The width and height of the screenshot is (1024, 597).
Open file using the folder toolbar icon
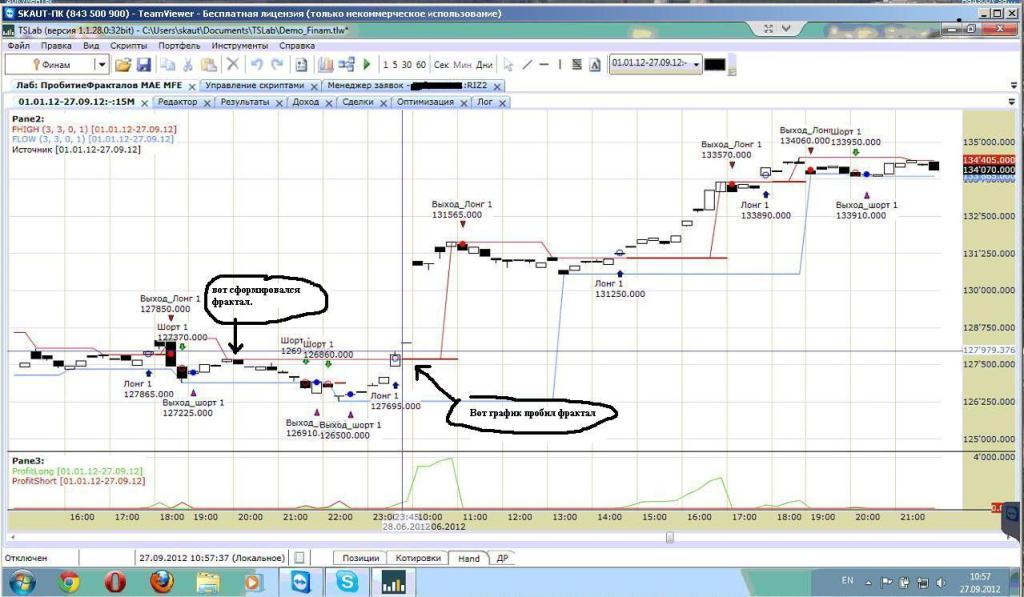[x=123, y=64]
